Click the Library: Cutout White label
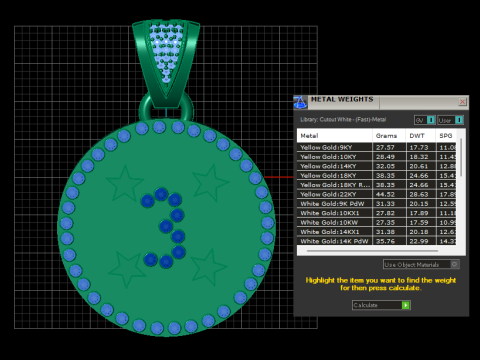Viewport: 480px width, 360px height. click(343, 120)
